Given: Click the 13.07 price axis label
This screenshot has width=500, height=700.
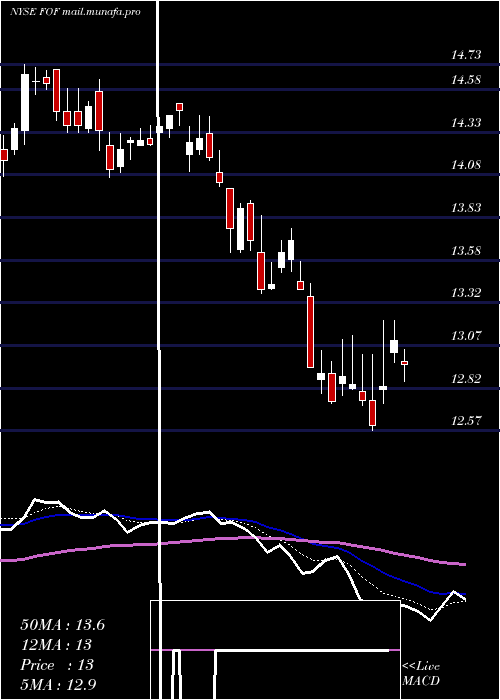Looking at the screenshot, I should click(466, 335).
